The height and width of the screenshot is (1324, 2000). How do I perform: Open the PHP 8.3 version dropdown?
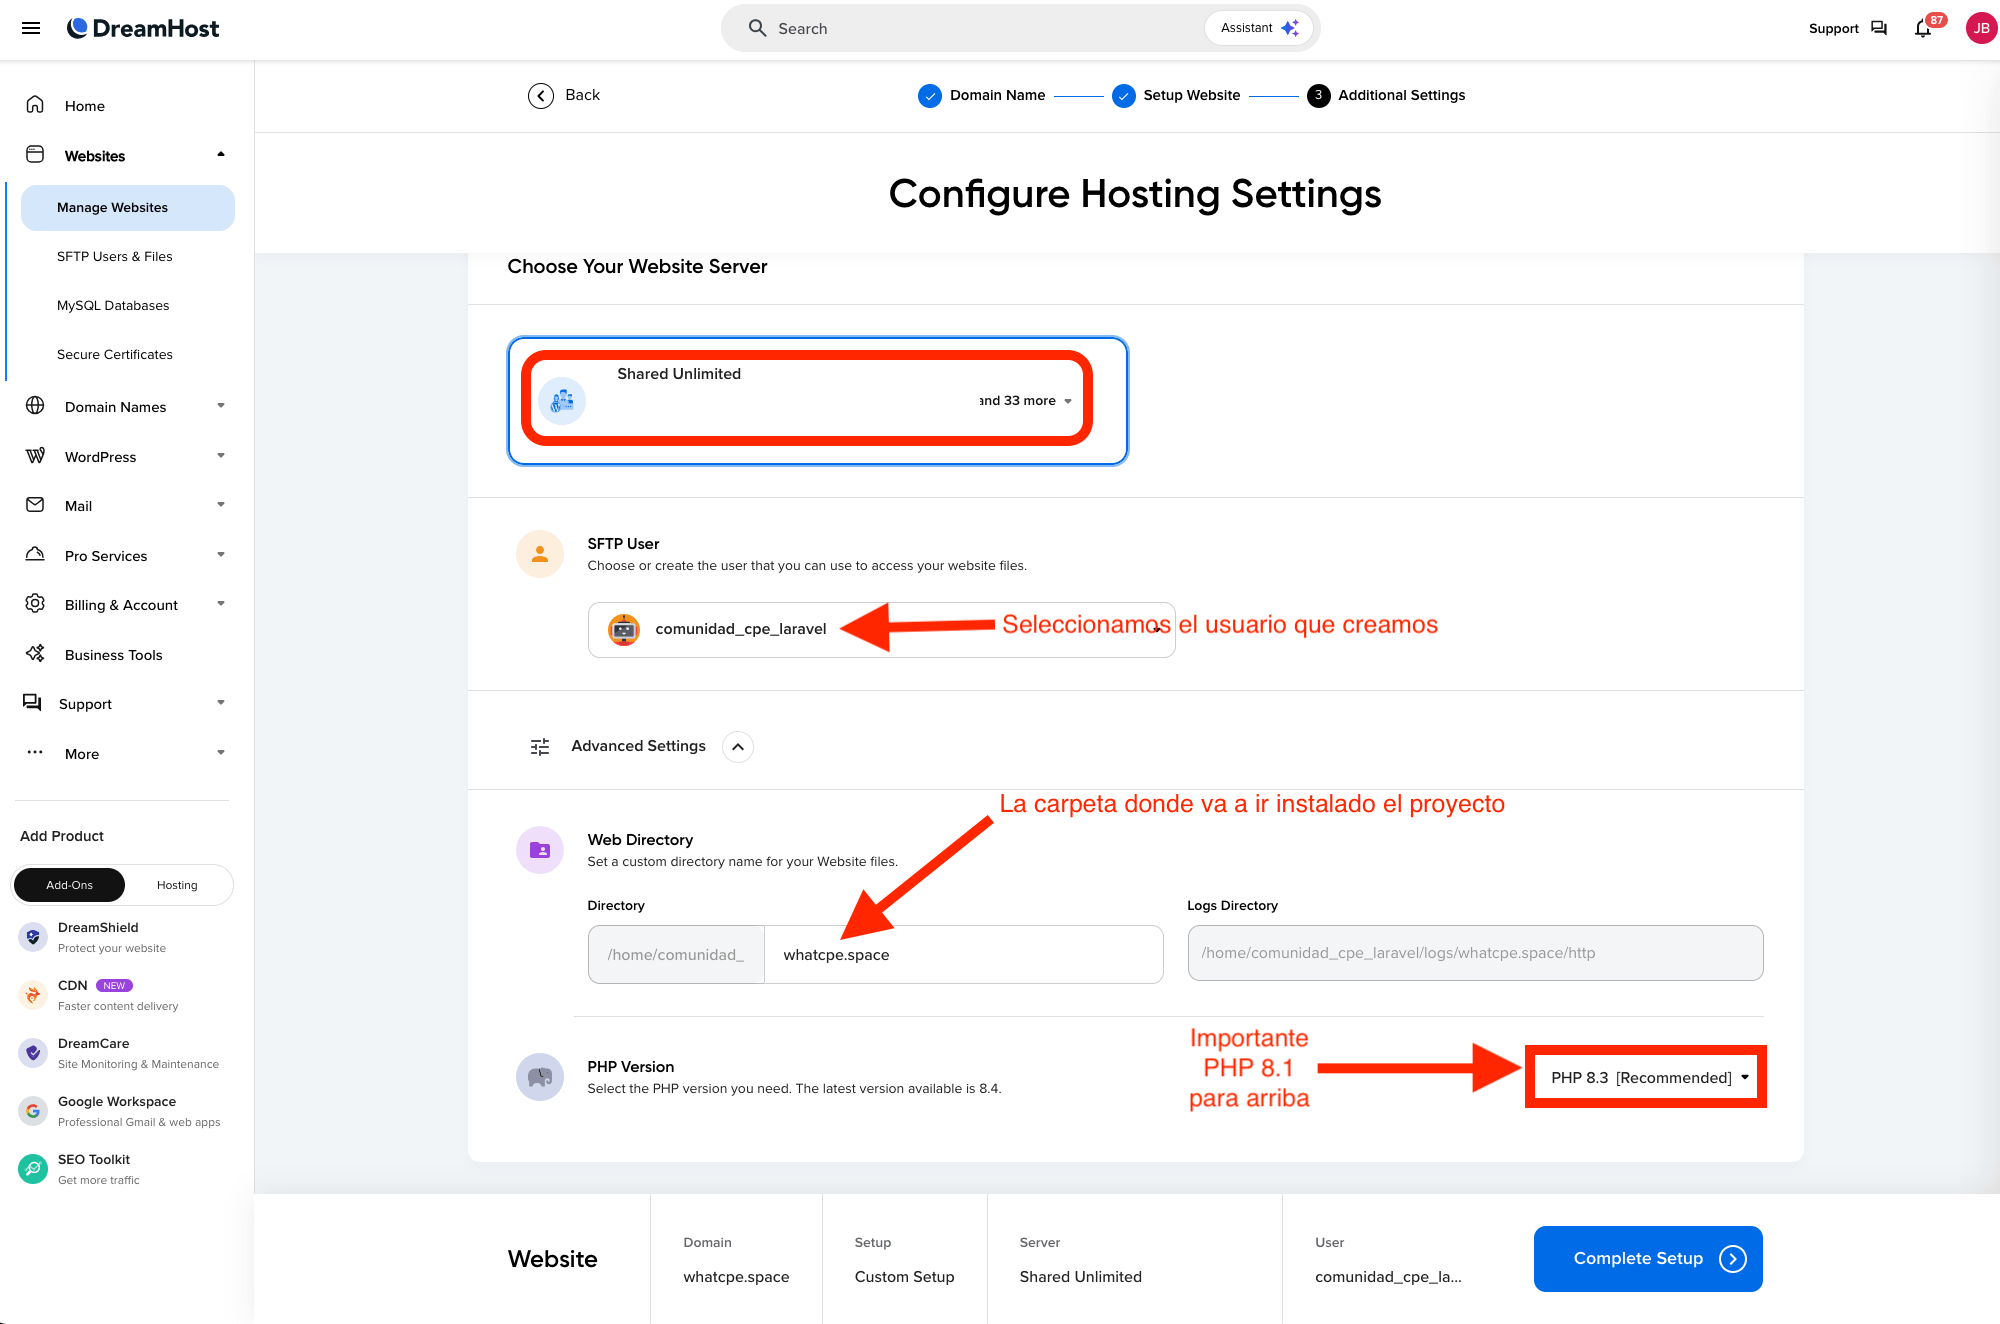pos(1646,1077)
